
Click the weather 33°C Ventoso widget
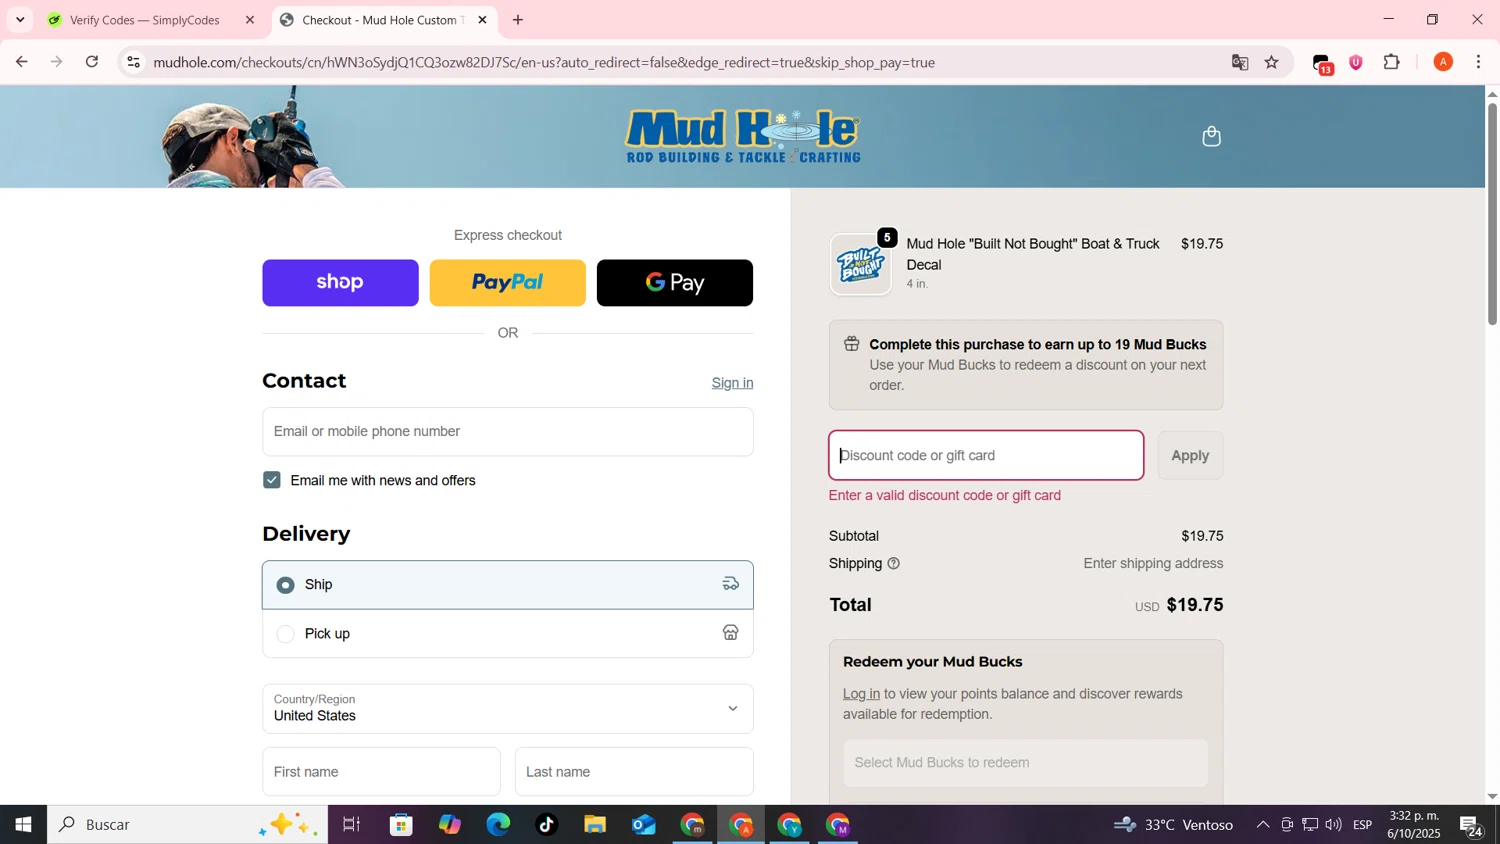[x=1174, y=825]
